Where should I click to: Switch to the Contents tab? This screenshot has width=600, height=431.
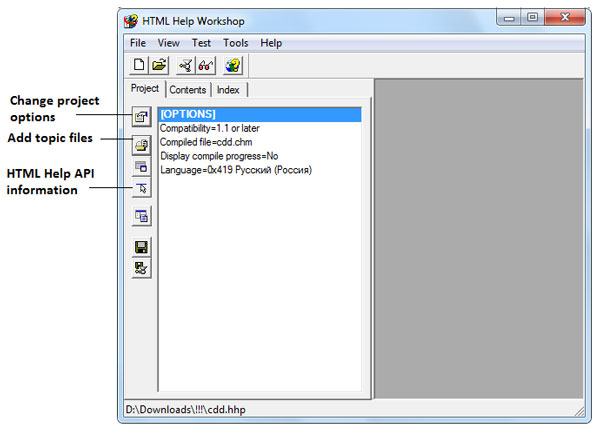pyautogui.click(x=188, y=90)
